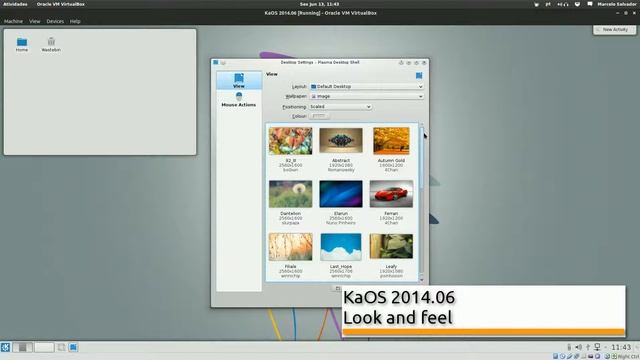
Task: Click the GNOME top bar date and time
Action: tap(320, 4)
